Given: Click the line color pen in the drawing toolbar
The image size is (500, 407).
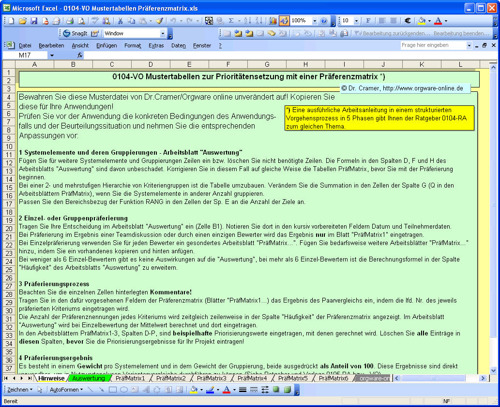Looking at the screenshot, I should coord(210,389).
